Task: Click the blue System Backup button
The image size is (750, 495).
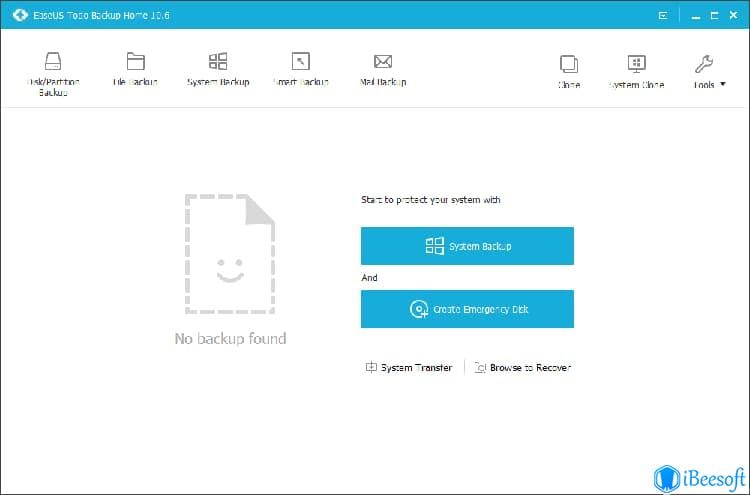Action: point(467,246)
